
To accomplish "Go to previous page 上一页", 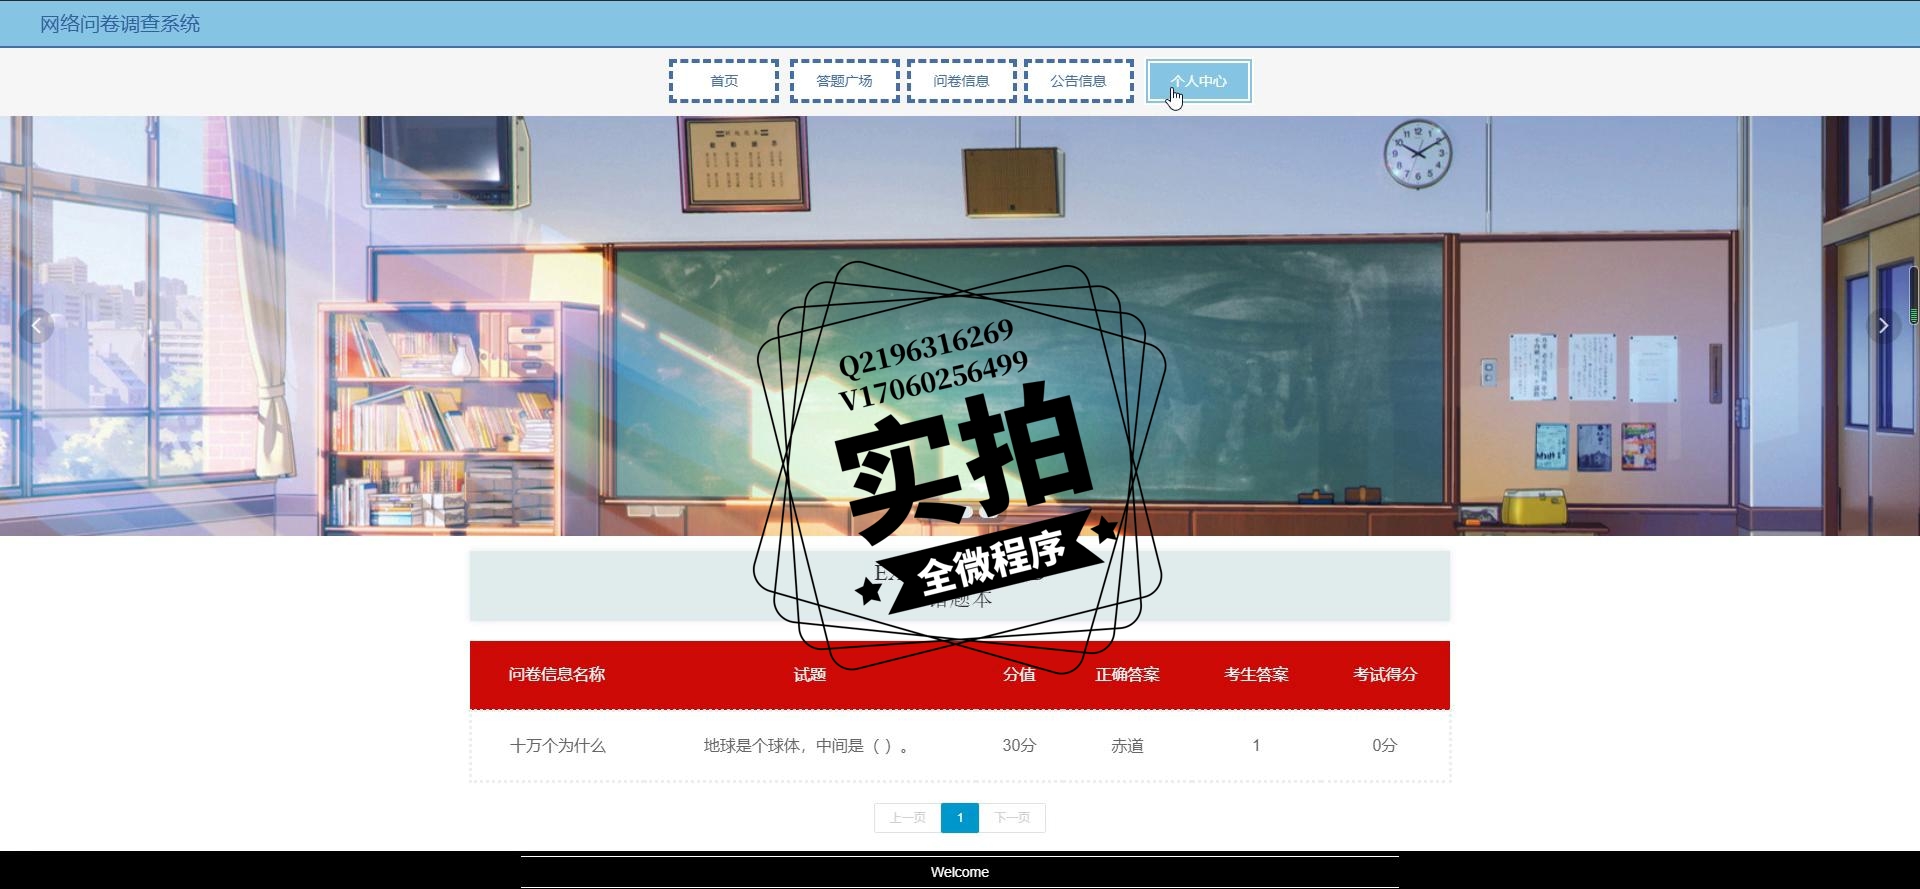I will 907,818.
